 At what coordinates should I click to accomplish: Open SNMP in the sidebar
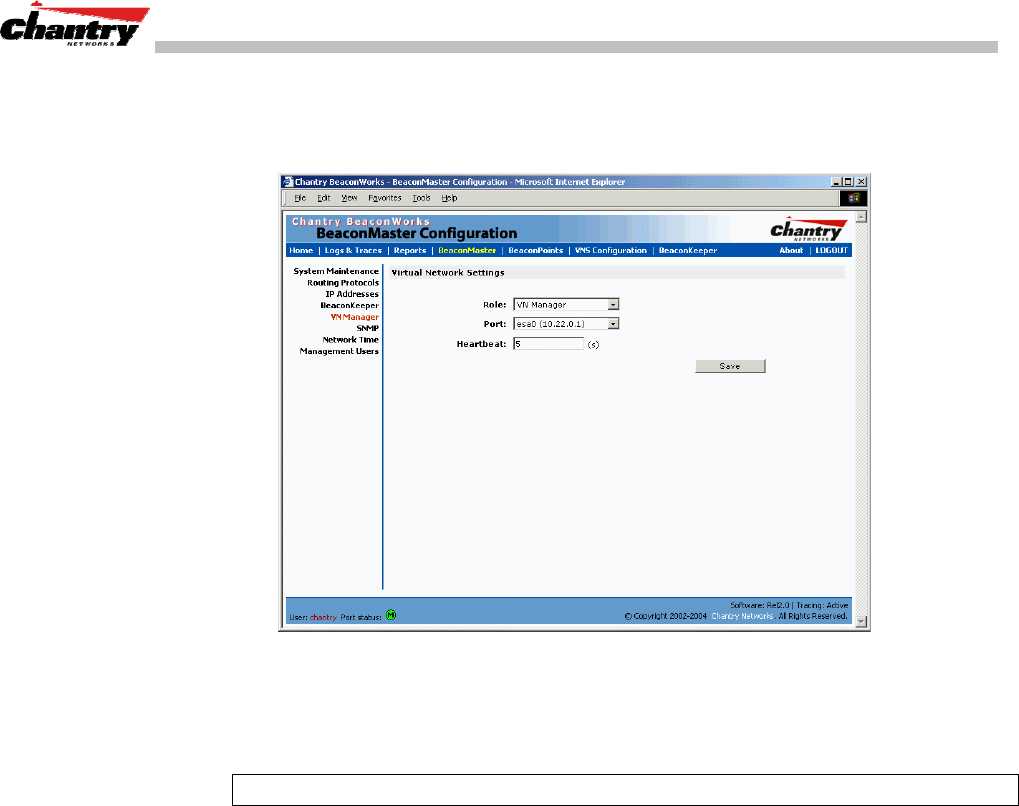(368, 328)
